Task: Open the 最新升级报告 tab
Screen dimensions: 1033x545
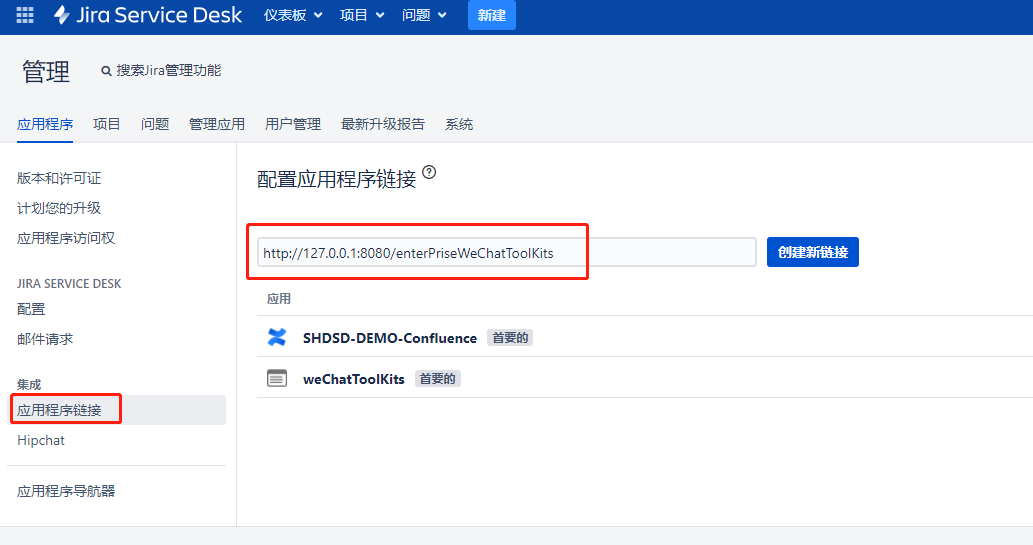Action: coord(383,124)
